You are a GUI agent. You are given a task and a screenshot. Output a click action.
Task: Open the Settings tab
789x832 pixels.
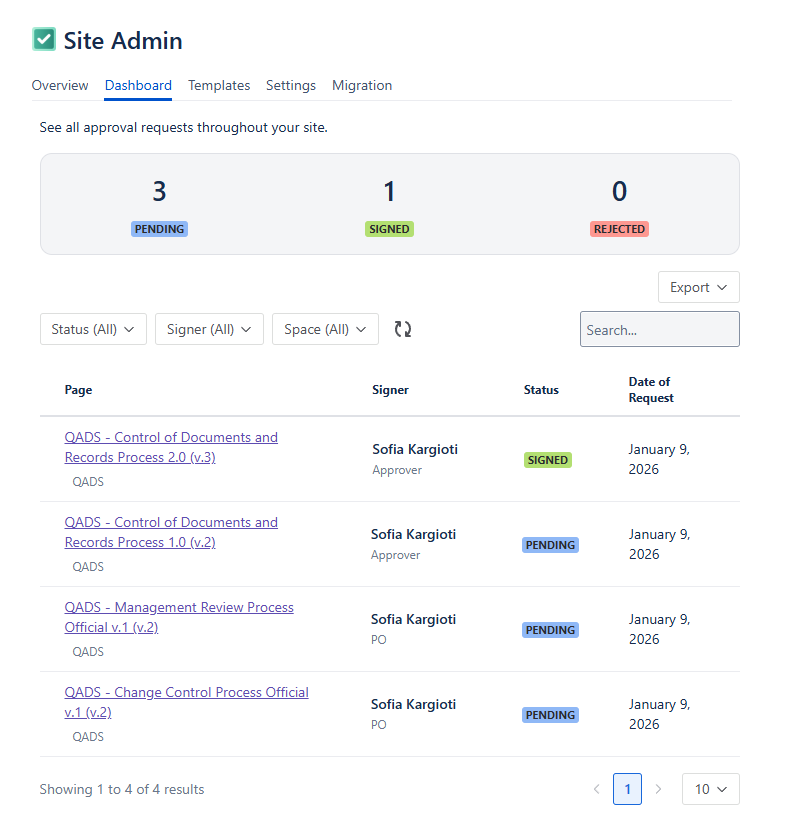[x=291, y=86]
